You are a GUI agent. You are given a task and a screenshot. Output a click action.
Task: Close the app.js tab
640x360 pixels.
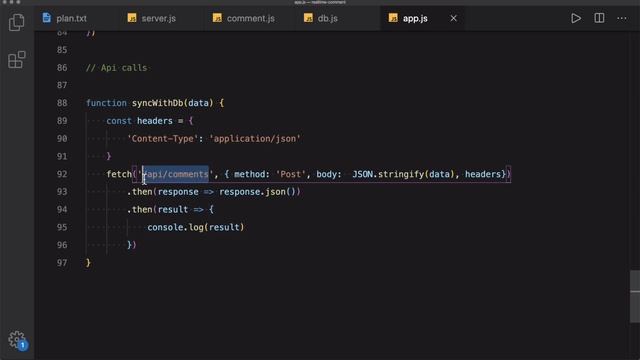tap(453, 18)
